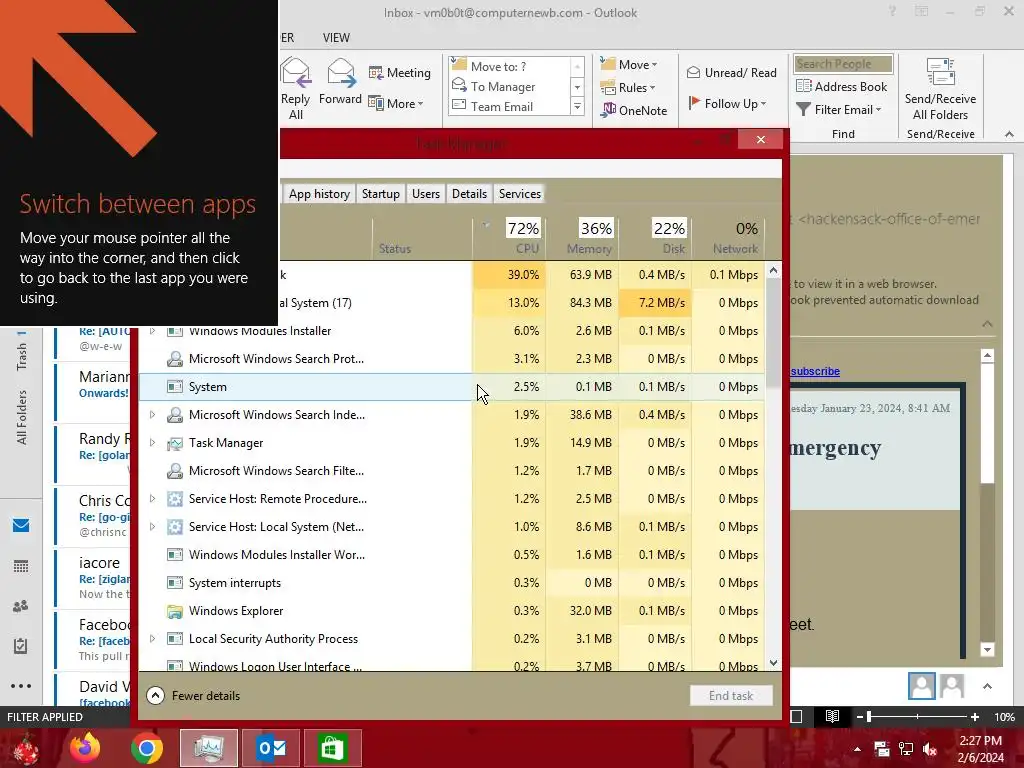Click the Unread/Read envelope icon
Screen dimensions: 1024x768
(x=694, y=72)
